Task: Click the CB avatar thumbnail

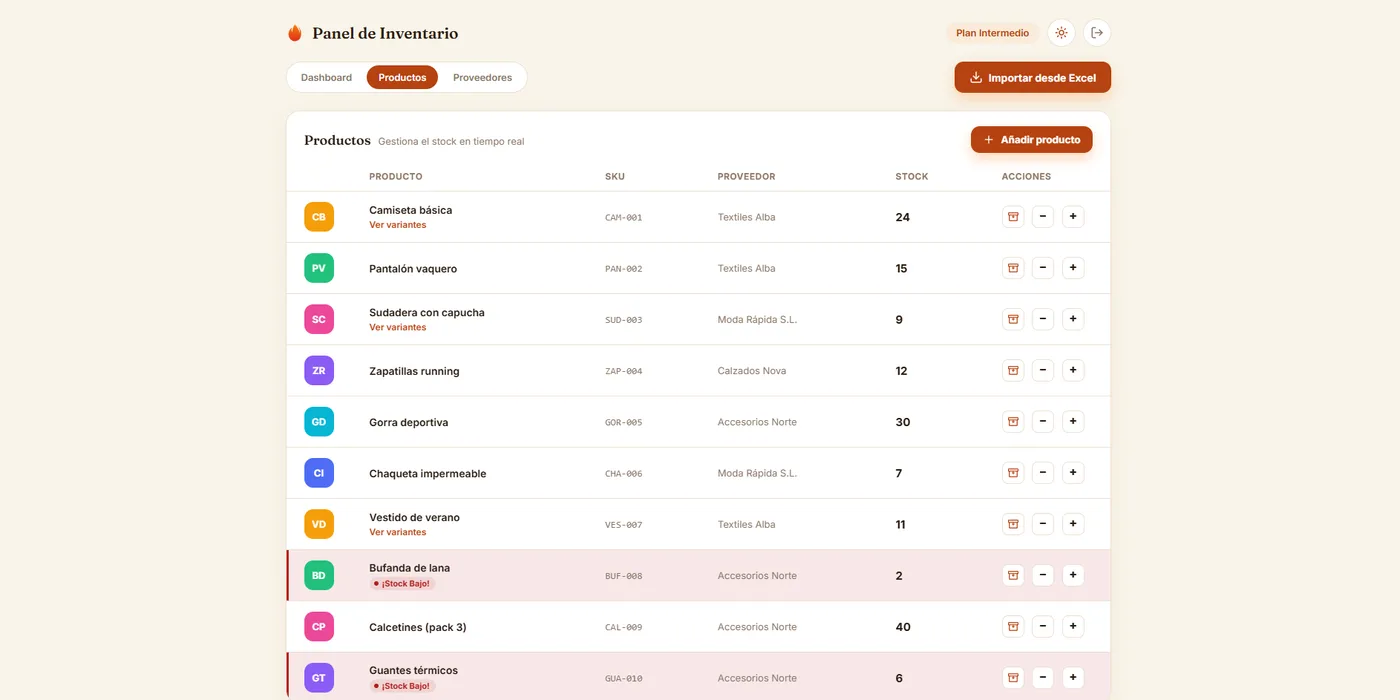Action: (319, 217)
